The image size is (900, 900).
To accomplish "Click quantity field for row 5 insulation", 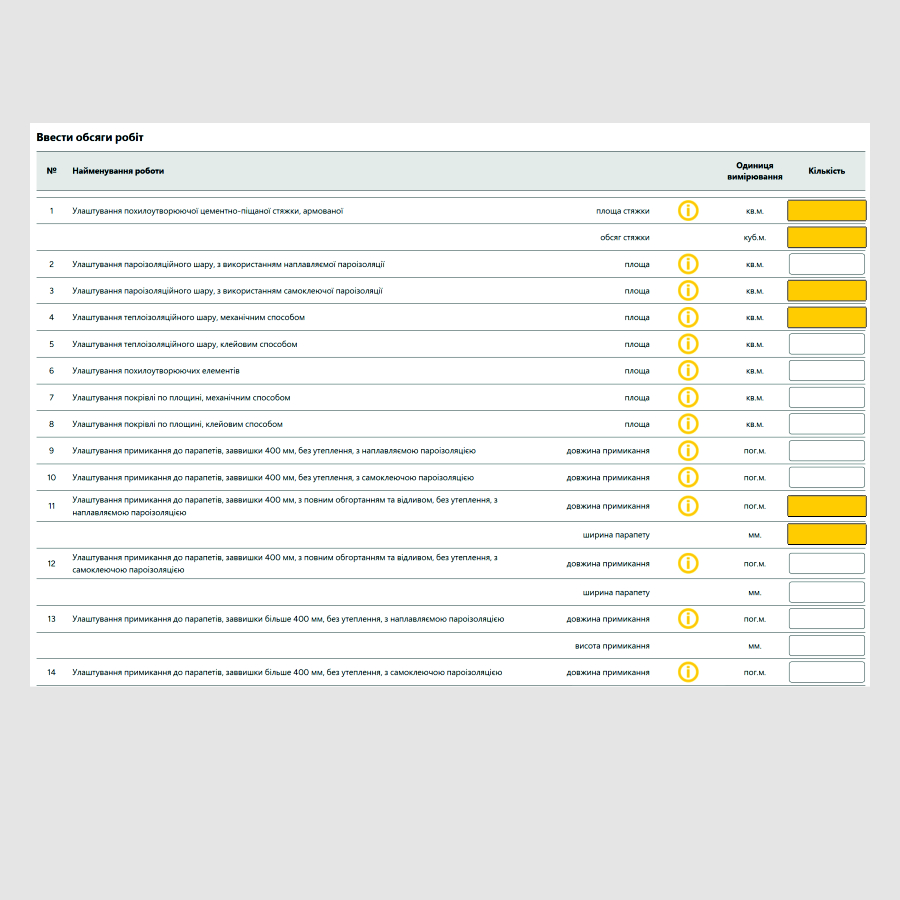I will [826, 344].
